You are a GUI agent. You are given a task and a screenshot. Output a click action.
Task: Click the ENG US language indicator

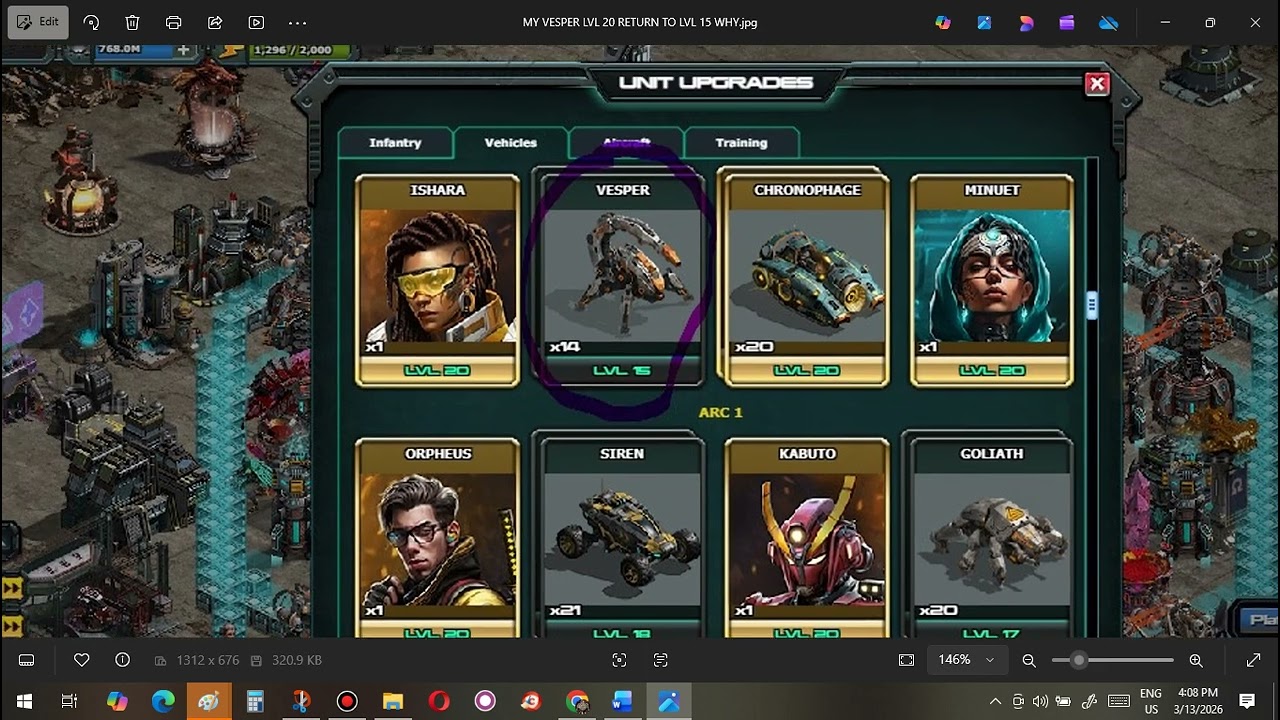(1151, 701)
